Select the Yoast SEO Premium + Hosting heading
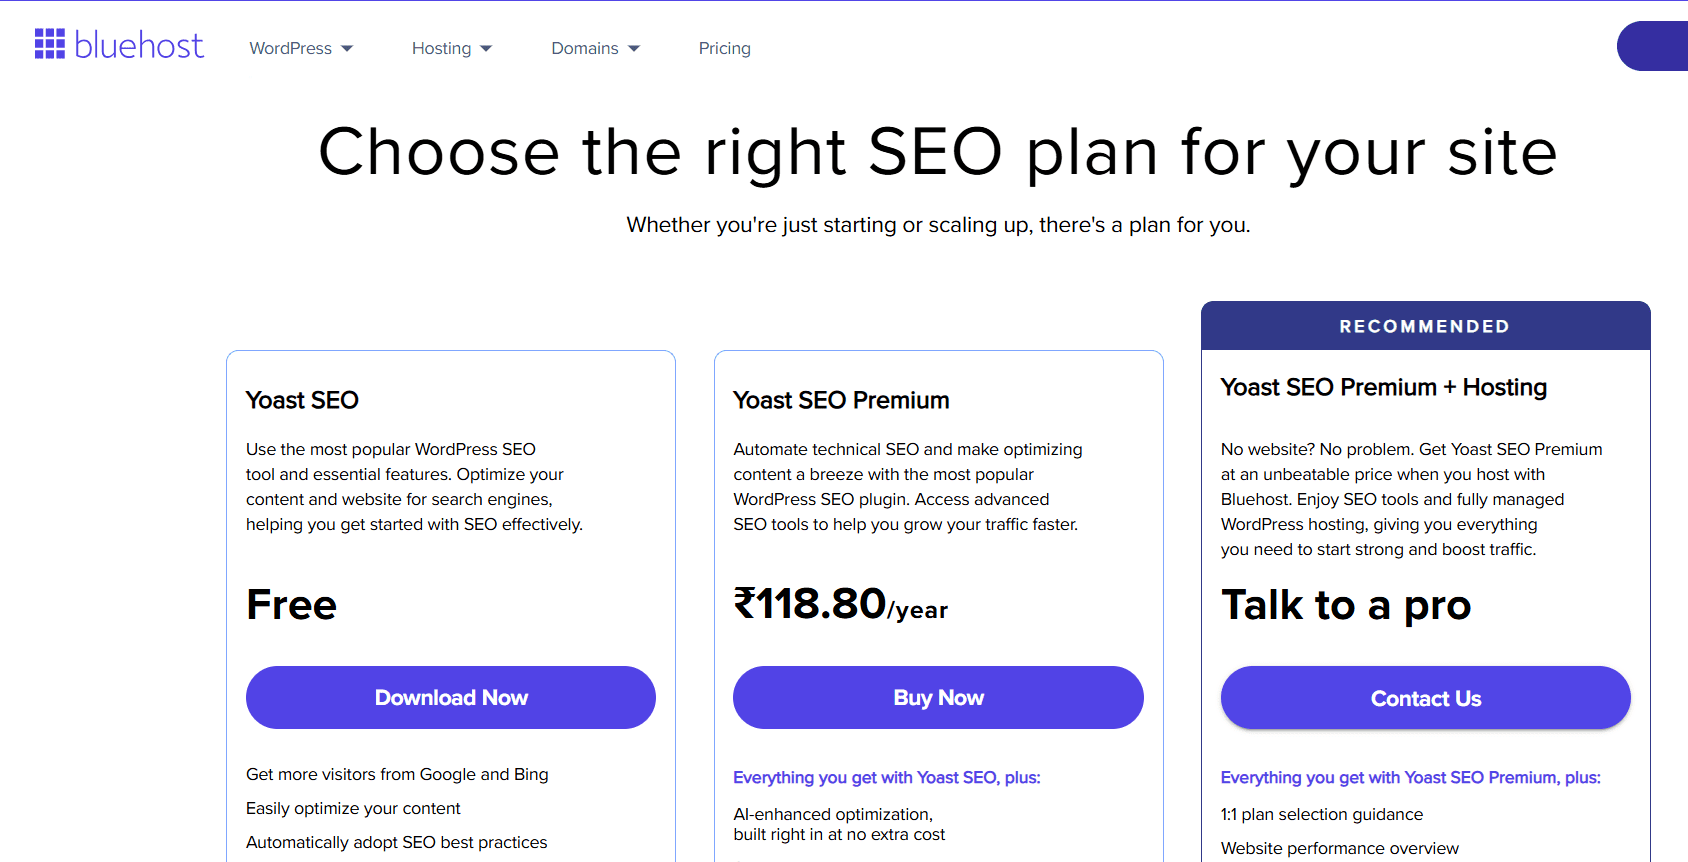The width and height of the screenshot is (1688, 862). (1383, 387)
